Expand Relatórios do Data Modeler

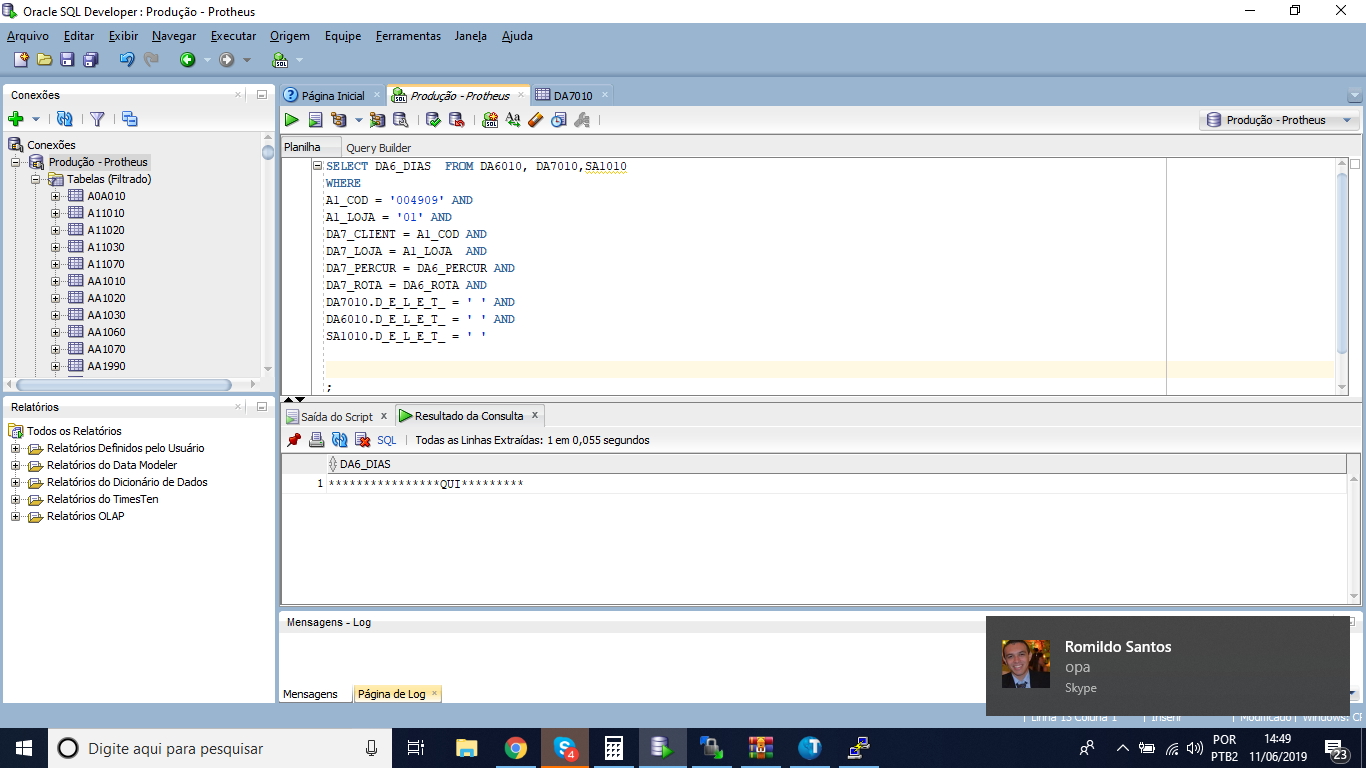click(x=16, y=465)
